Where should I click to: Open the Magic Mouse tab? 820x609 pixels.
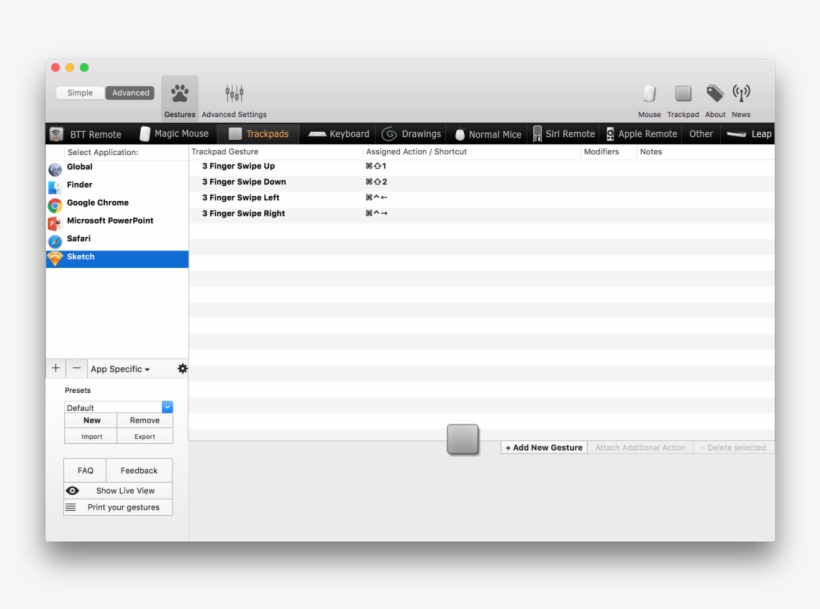pyautogui.click(x=174, y=134)
